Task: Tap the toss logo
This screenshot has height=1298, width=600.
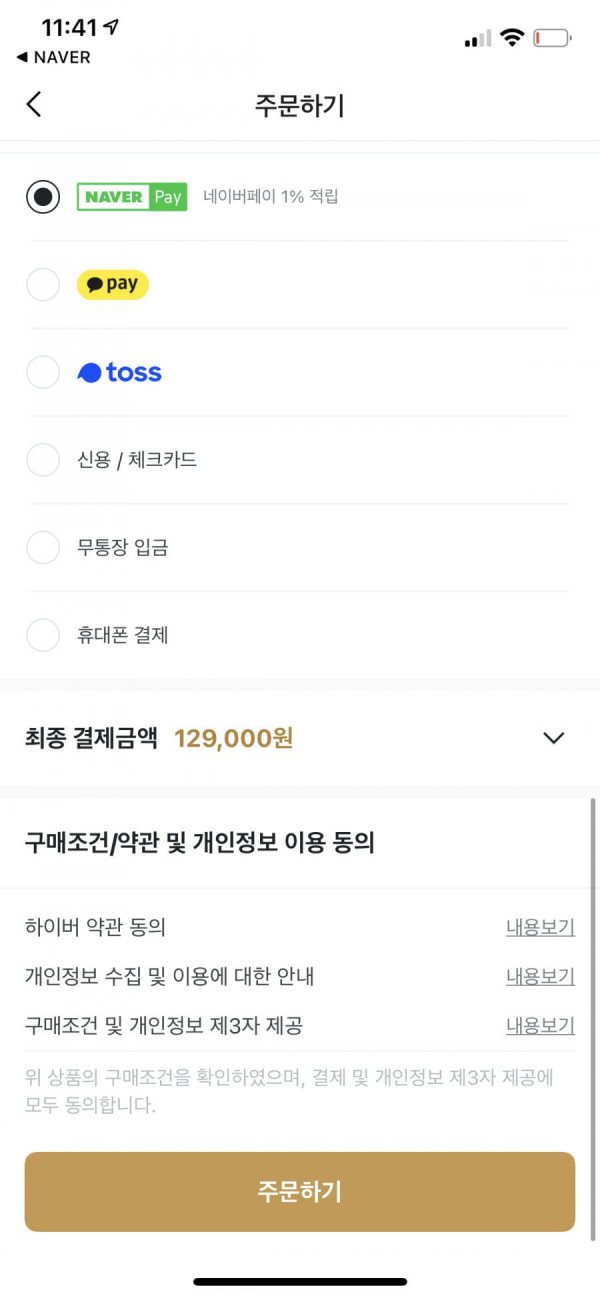Action: click(120, 373)
